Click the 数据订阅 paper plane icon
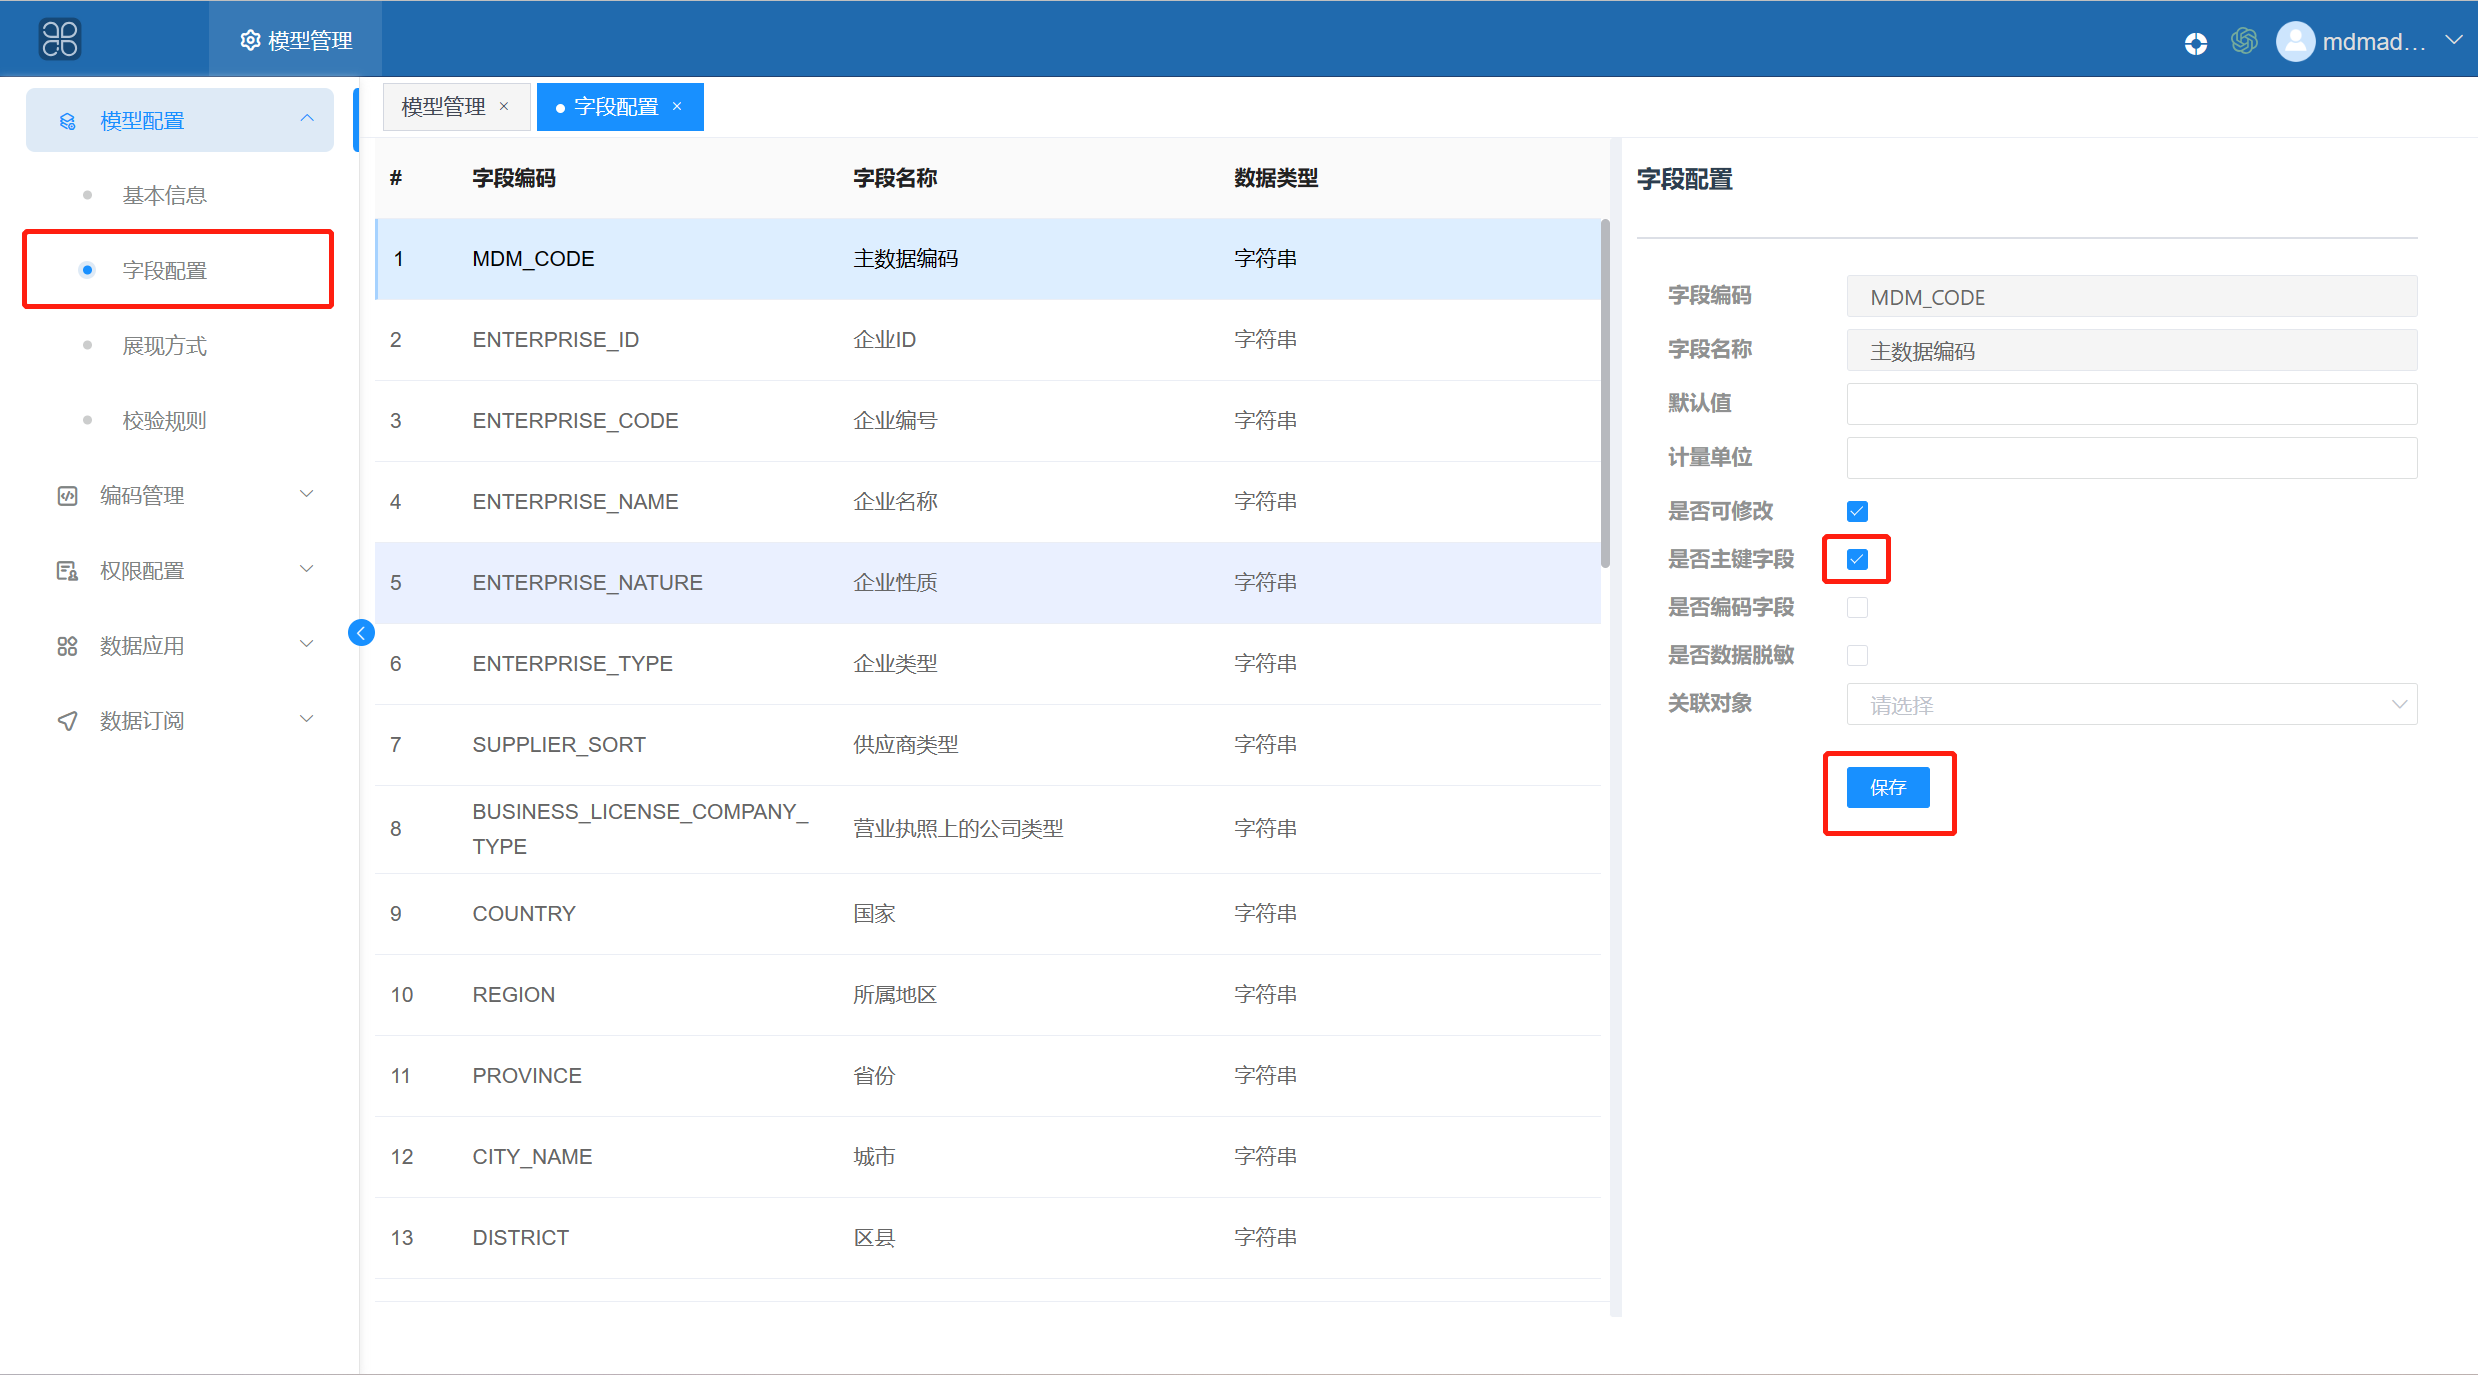 tap(67, 721)
